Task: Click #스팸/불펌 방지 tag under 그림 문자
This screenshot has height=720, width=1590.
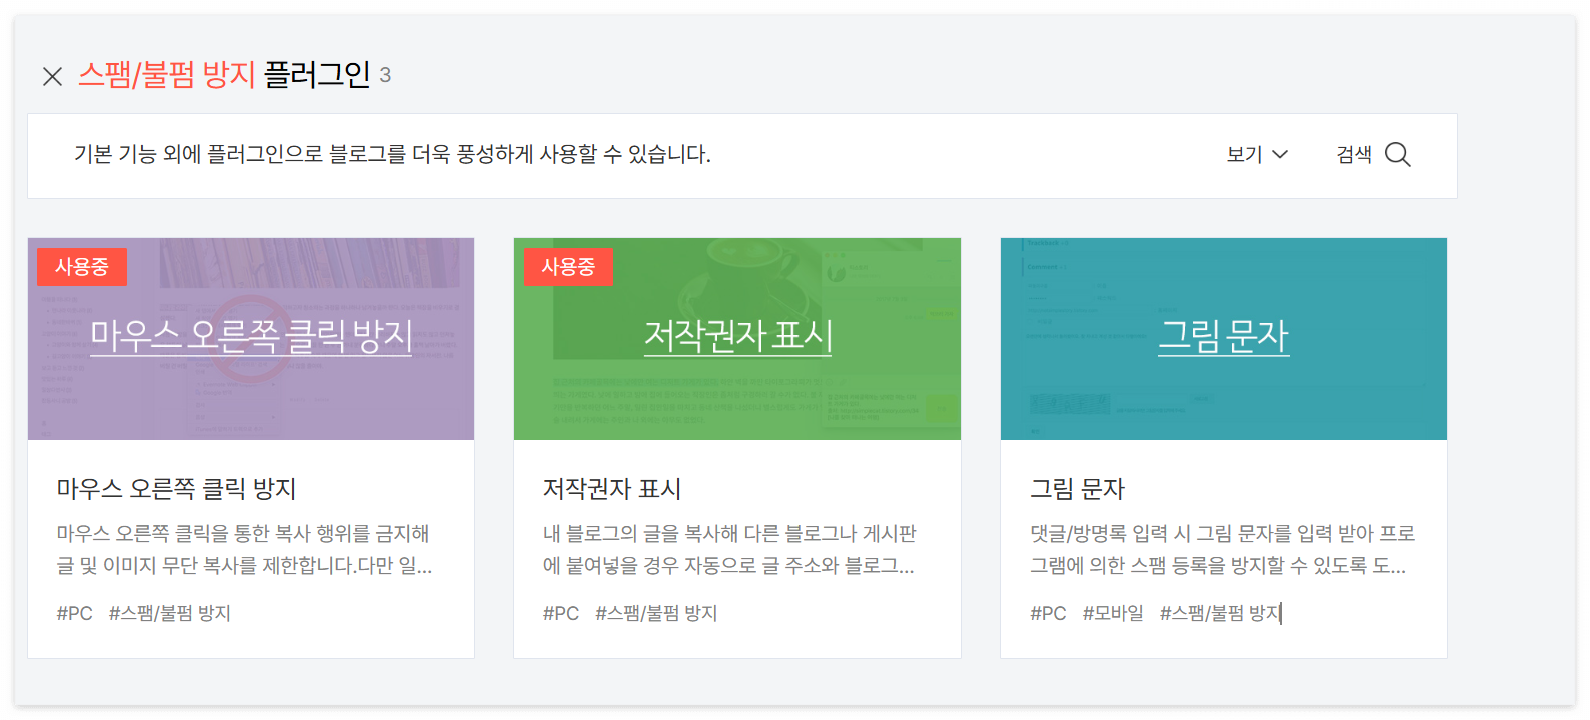Action: 1220,613
